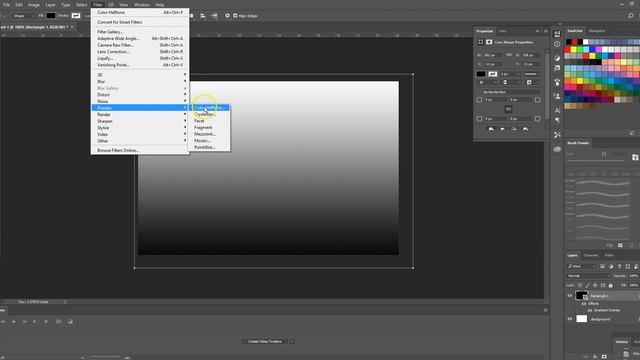Screen dimensions: 640x360
Task: Select the document tab Rectangle 1
Action: (x=35, y=27)
